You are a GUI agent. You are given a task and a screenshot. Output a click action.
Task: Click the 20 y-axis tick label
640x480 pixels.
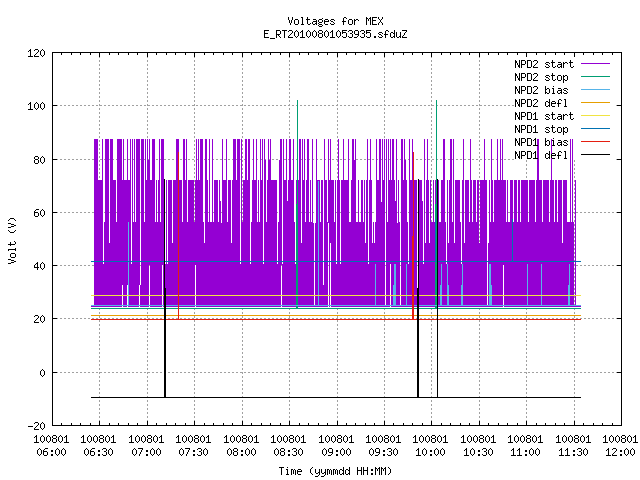coord(40,320)
